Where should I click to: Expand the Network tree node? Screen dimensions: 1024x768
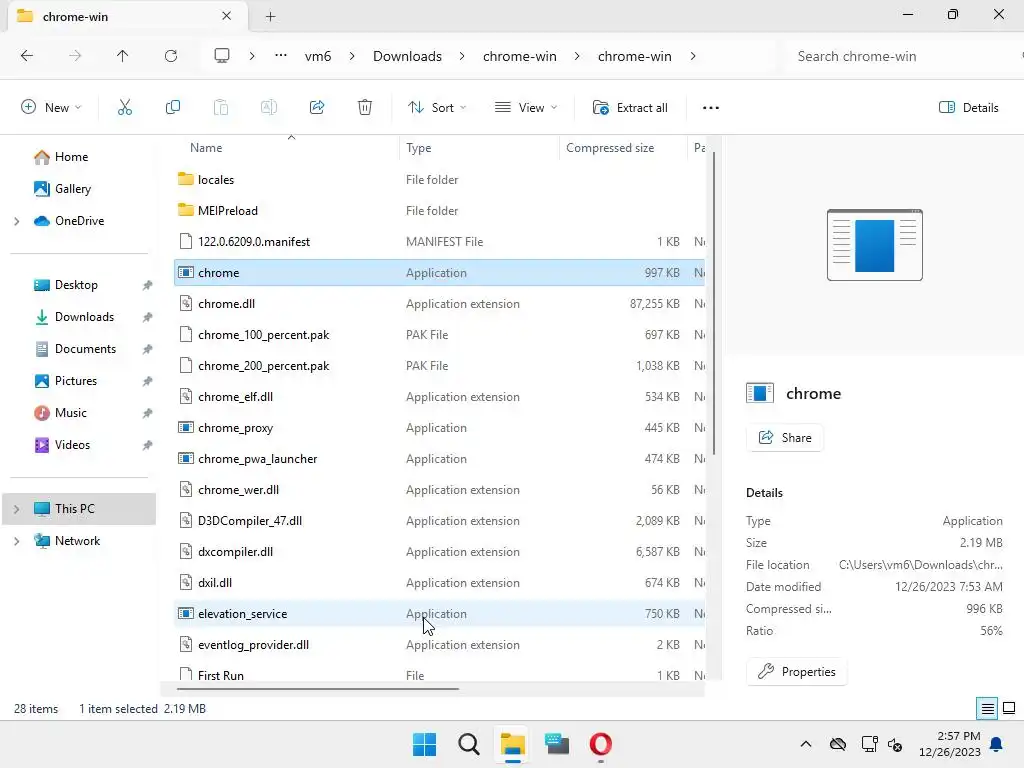point(16,541)
